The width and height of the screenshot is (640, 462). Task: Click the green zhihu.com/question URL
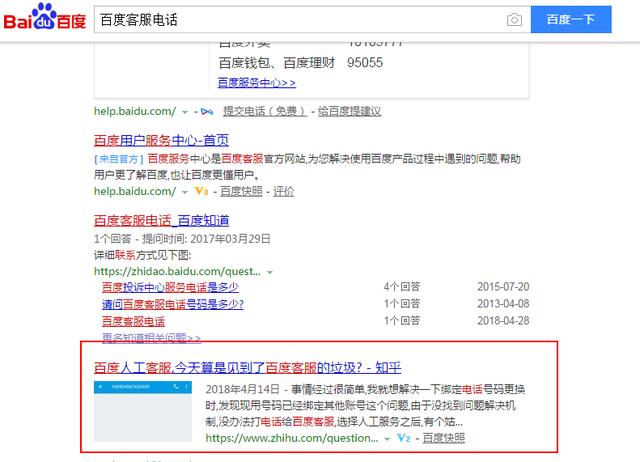pyautogui.click(x=292, y=438)
